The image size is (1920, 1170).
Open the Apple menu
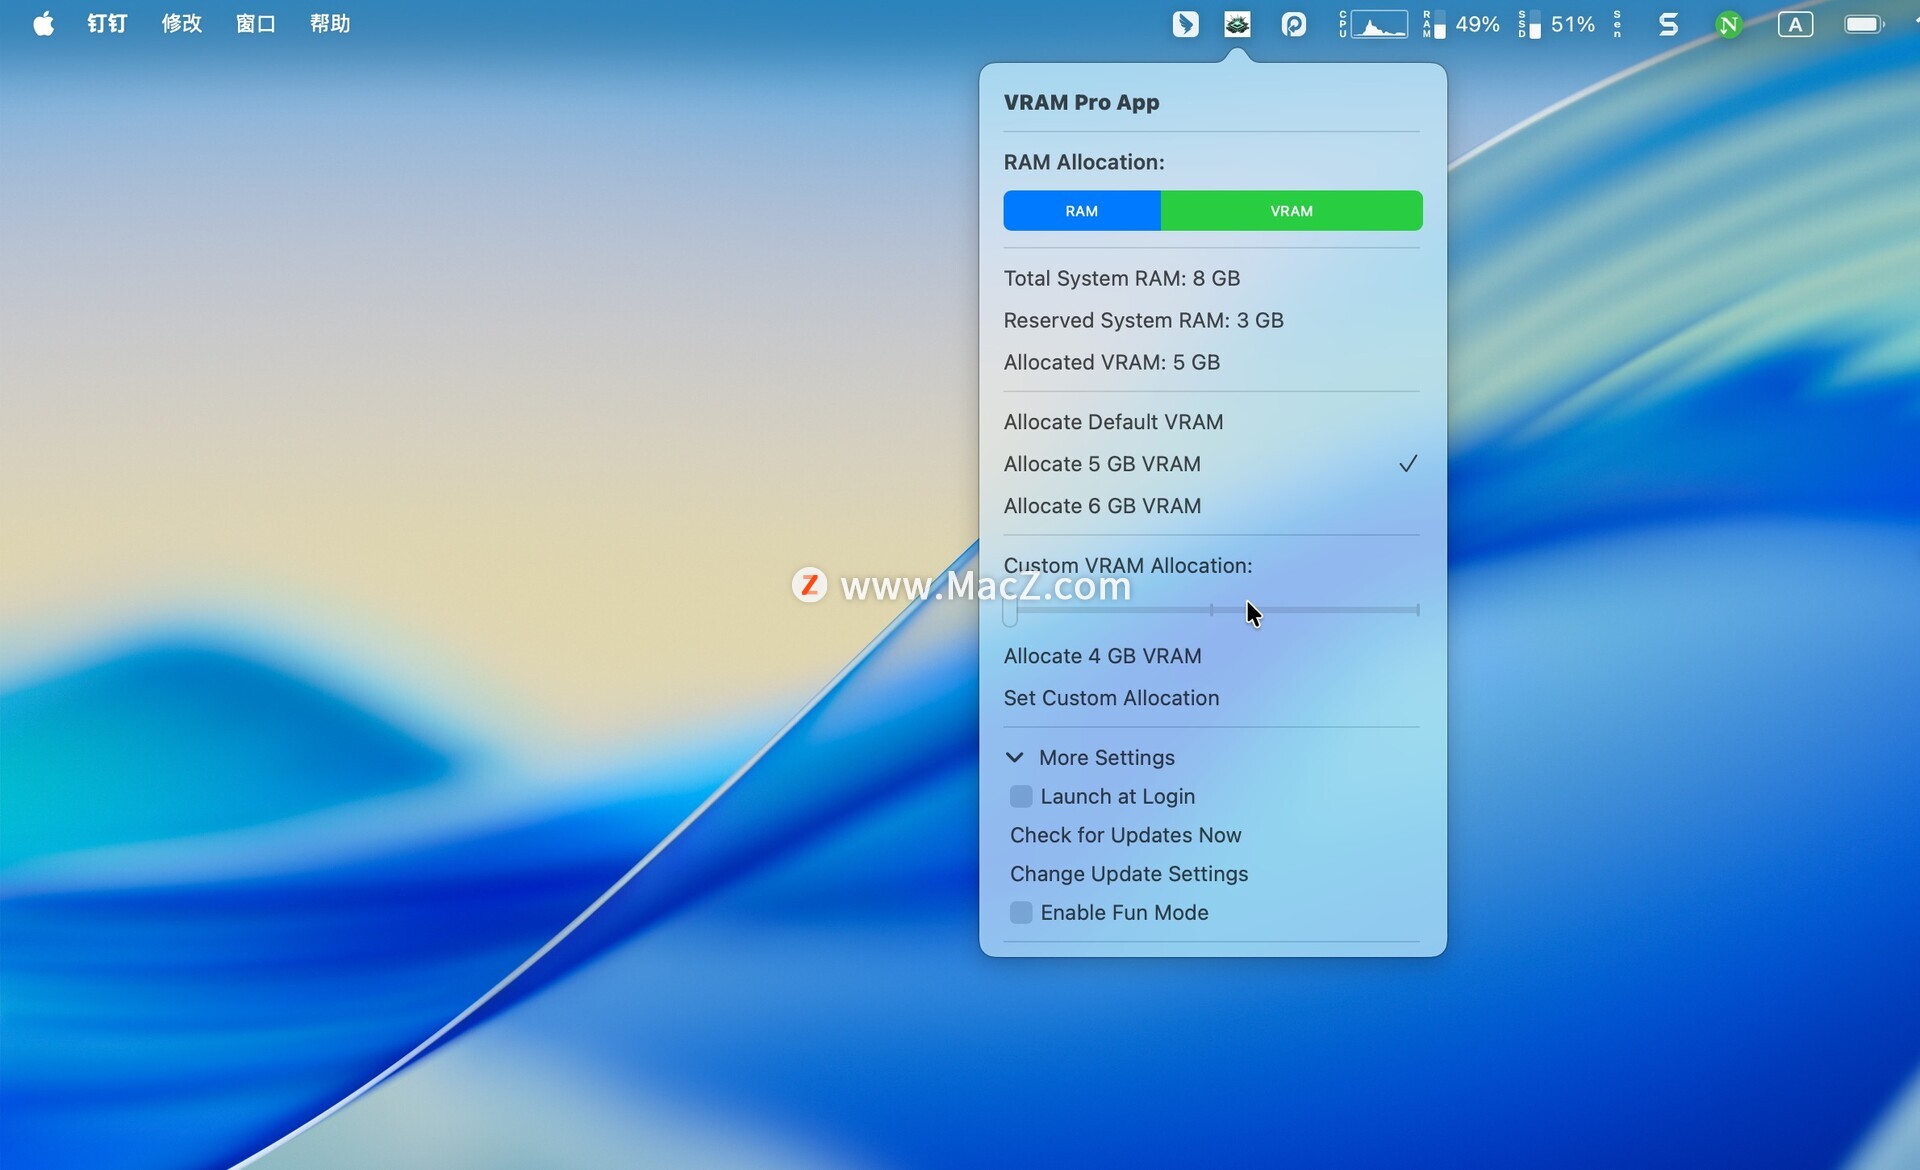click(x=43, y=24)
